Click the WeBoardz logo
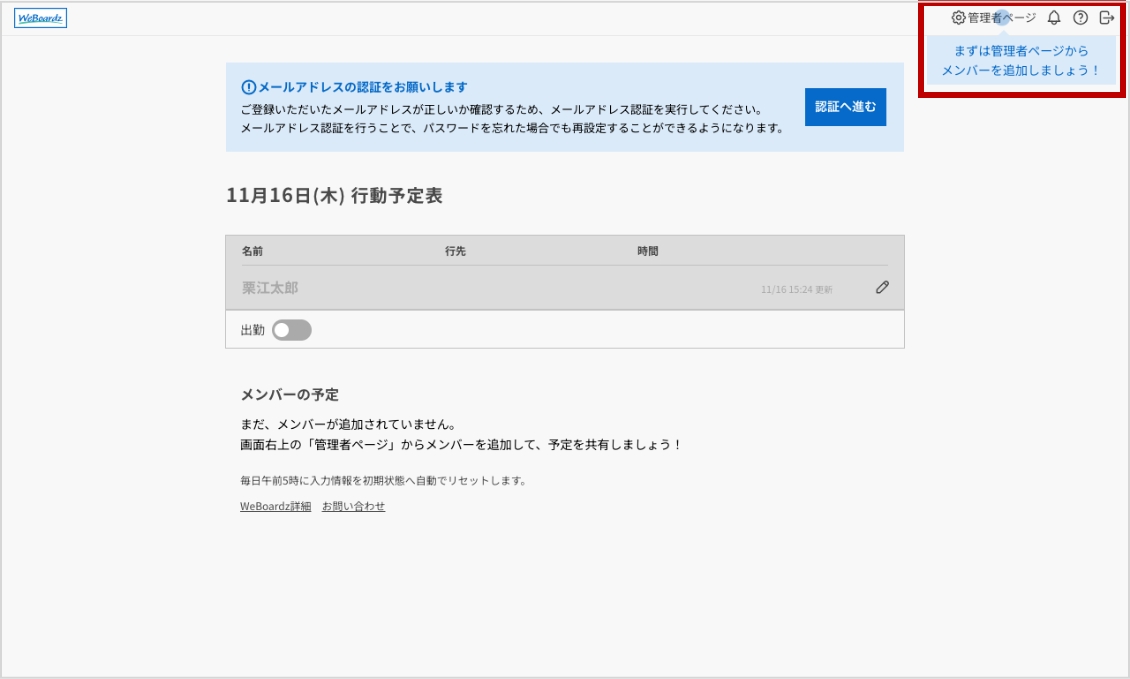The width and height of the screenshot is (1130, 679). click(40, 18)
